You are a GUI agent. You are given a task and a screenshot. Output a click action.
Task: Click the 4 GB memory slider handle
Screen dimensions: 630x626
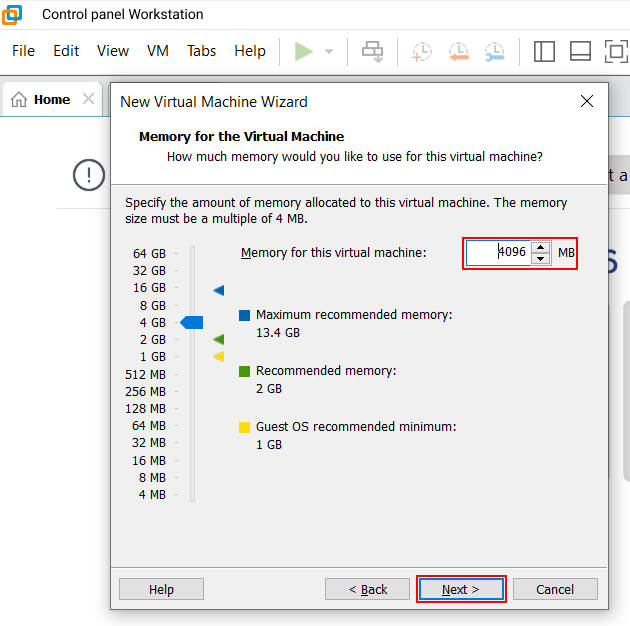pyautogui.click(x=192, y=322)
